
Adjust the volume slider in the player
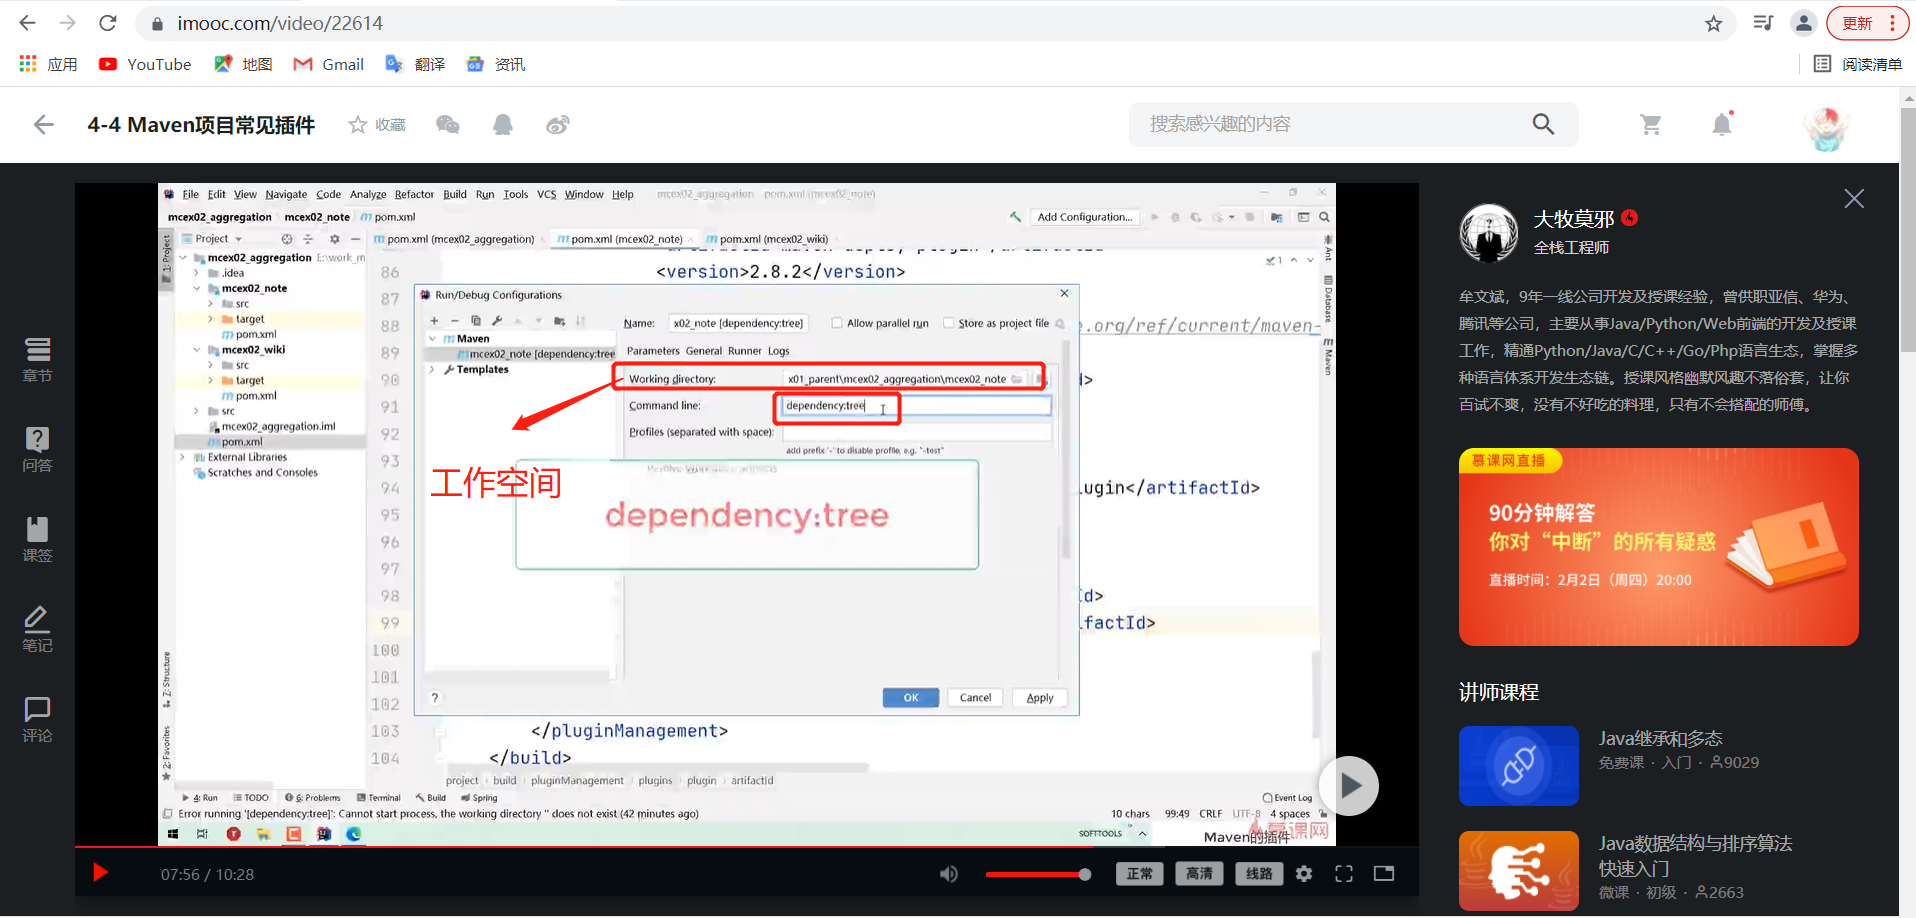click(1038, 875)
